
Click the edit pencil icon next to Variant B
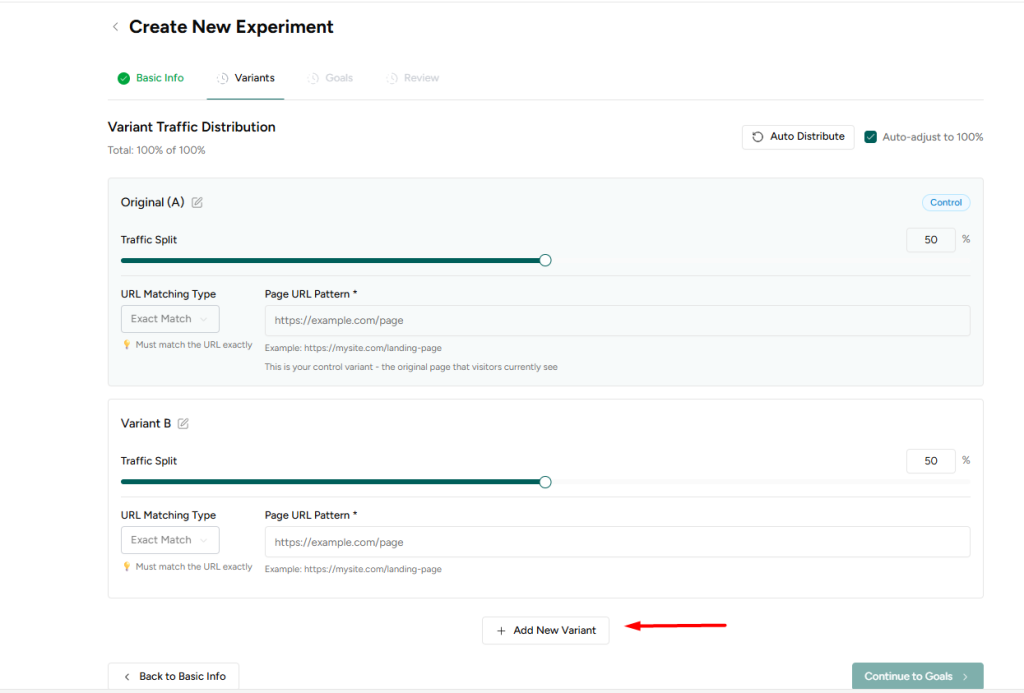pos(183,424)
